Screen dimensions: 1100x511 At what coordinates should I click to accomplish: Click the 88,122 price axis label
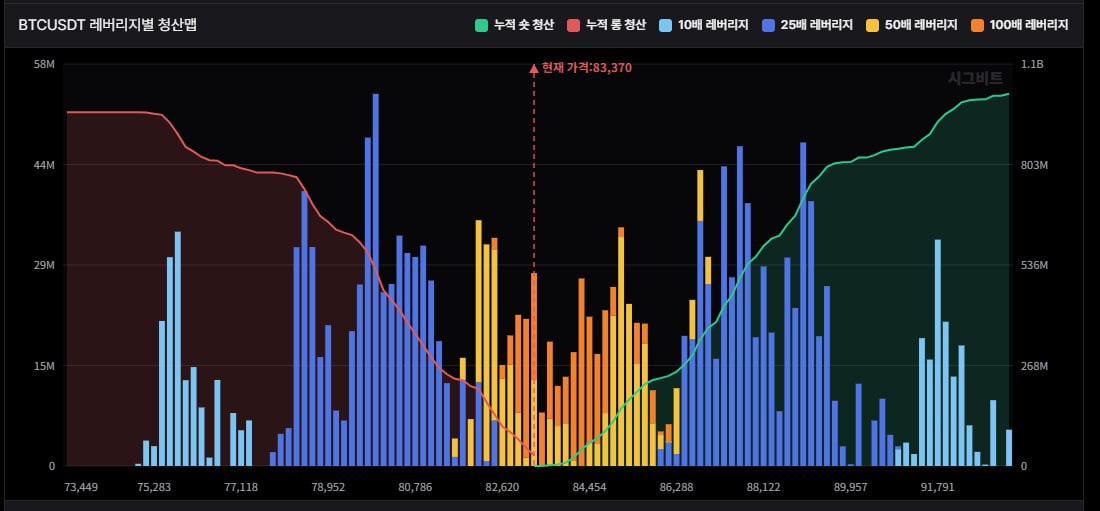point(763,487)
